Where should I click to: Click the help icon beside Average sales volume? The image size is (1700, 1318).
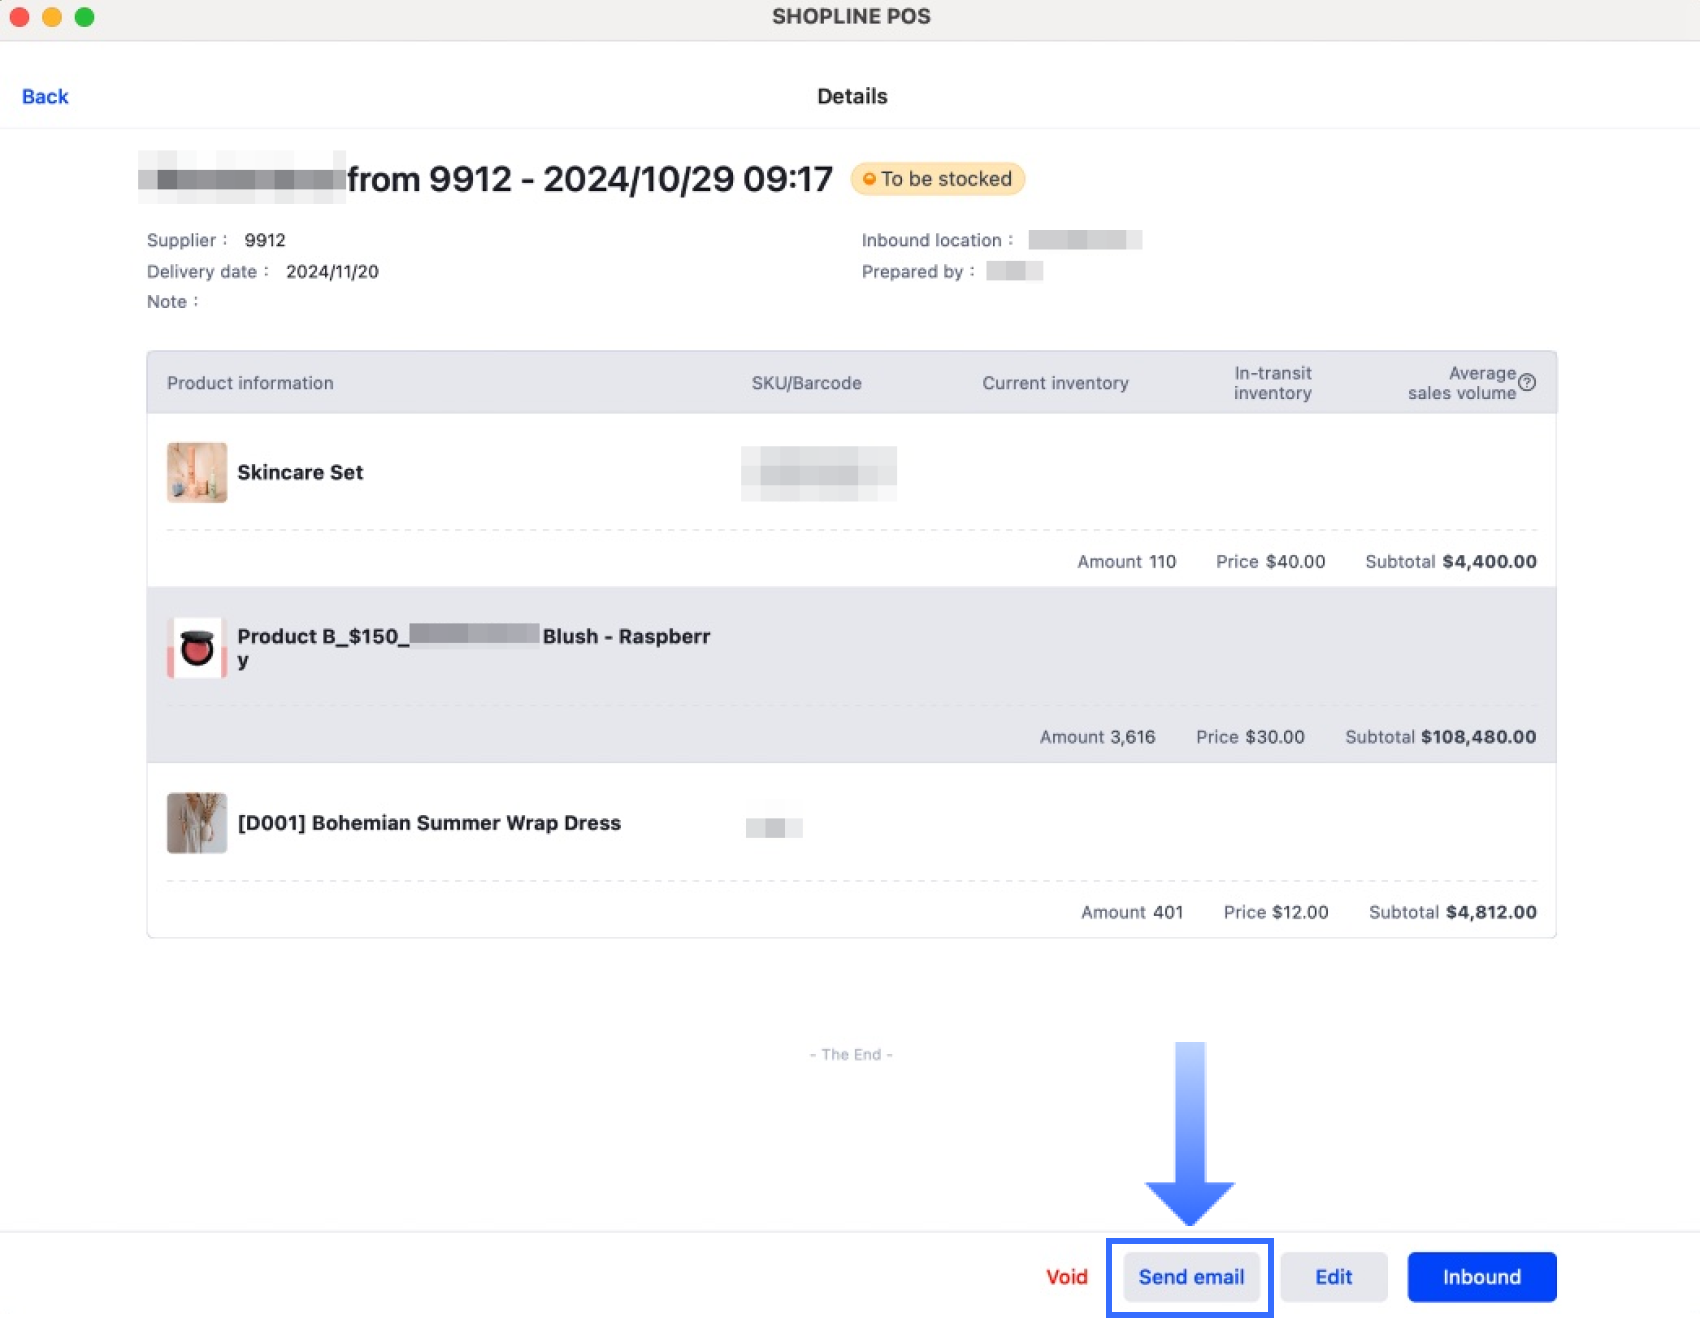pyautogui.click(x=1527, y=382)
